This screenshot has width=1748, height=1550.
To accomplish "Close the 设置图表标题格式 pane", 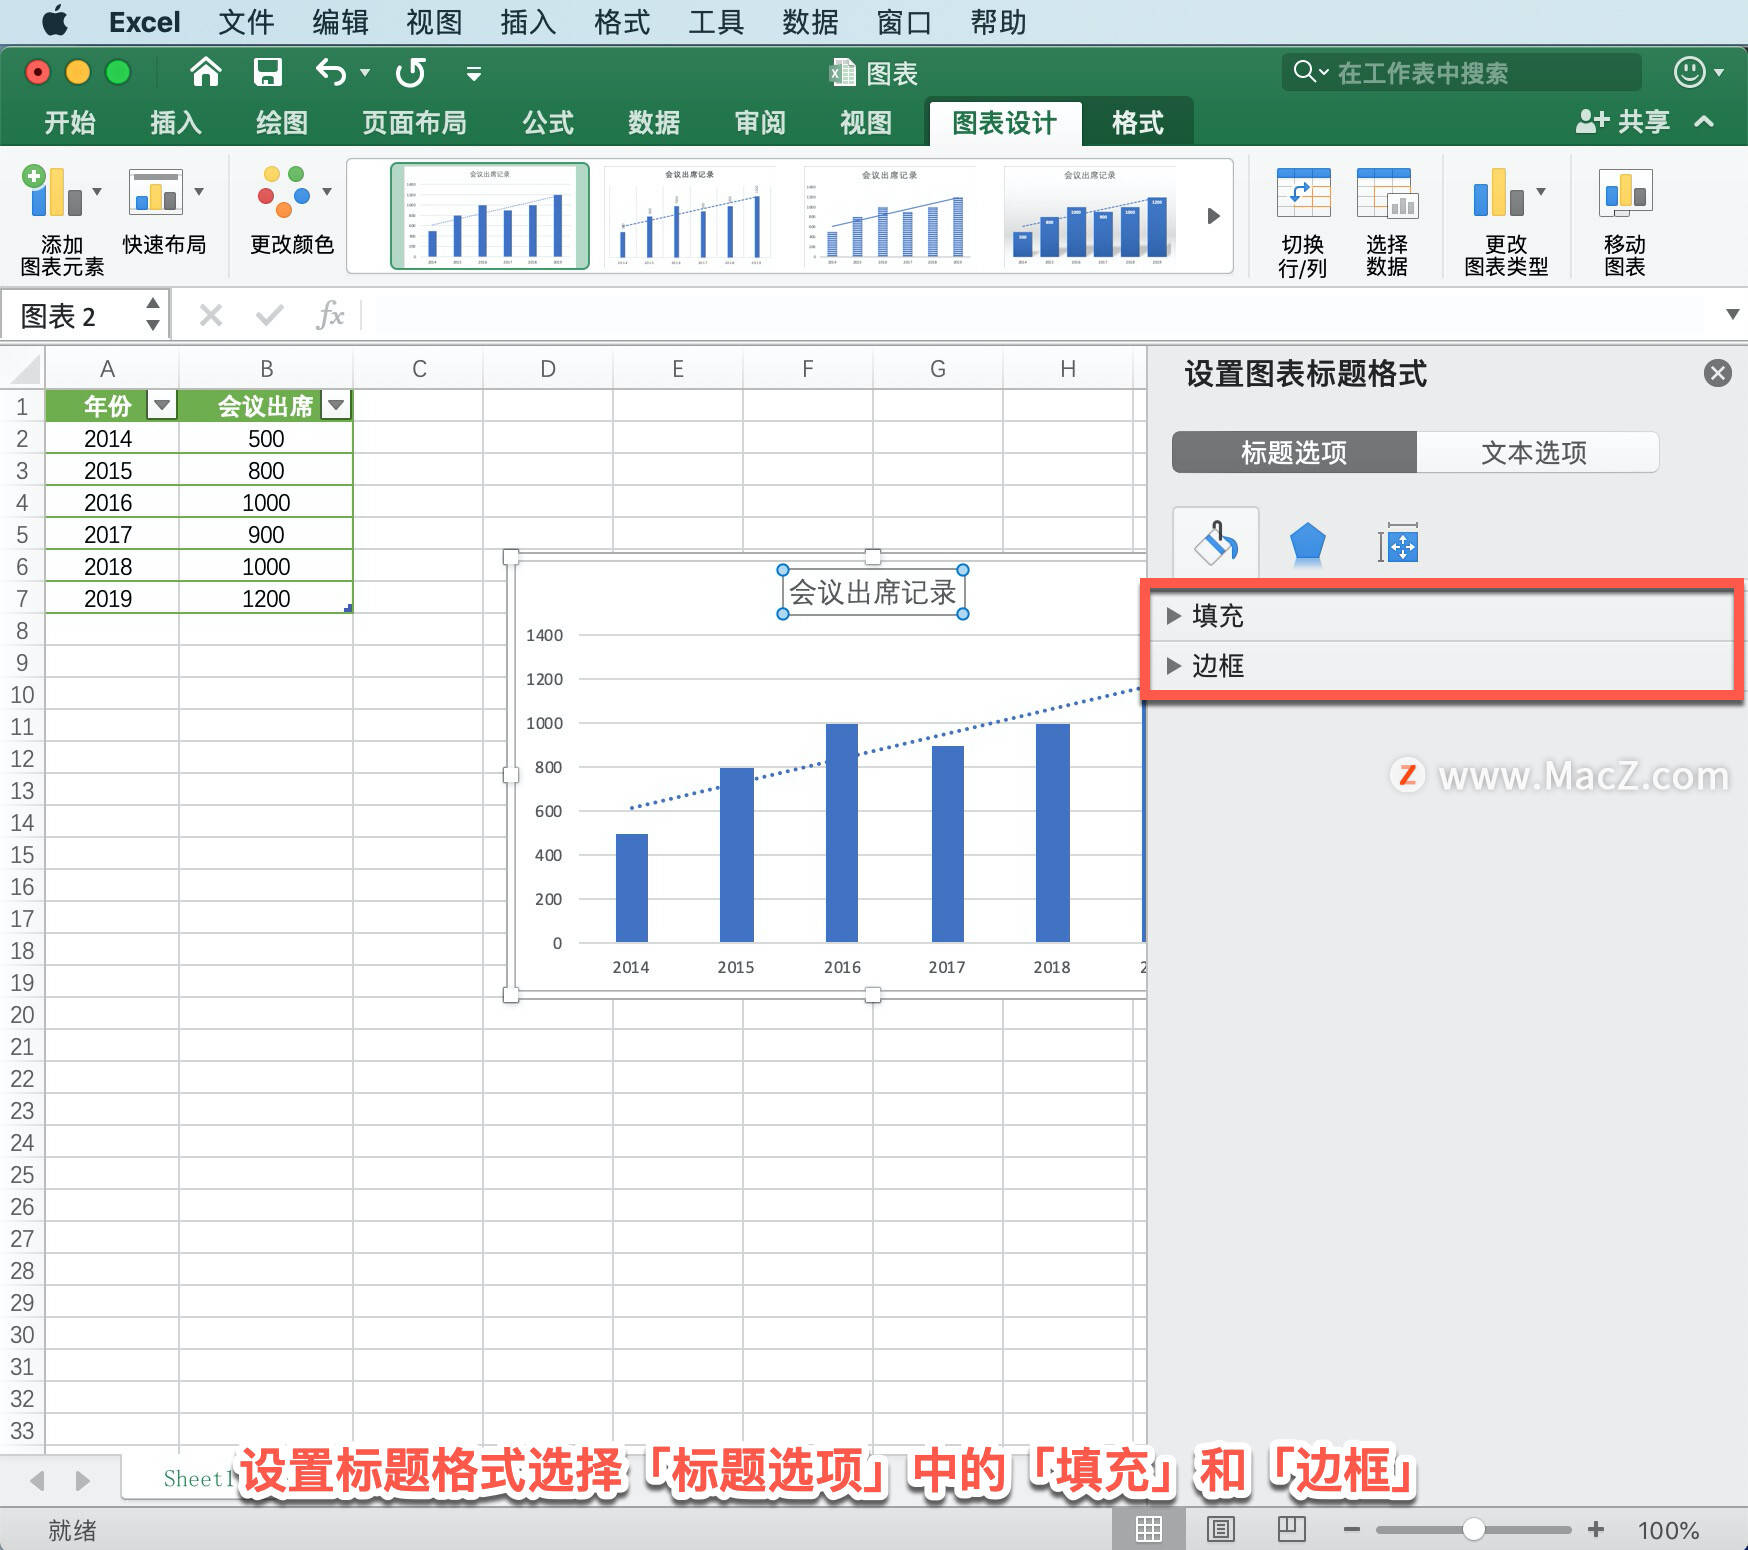I will [1717, 373].
